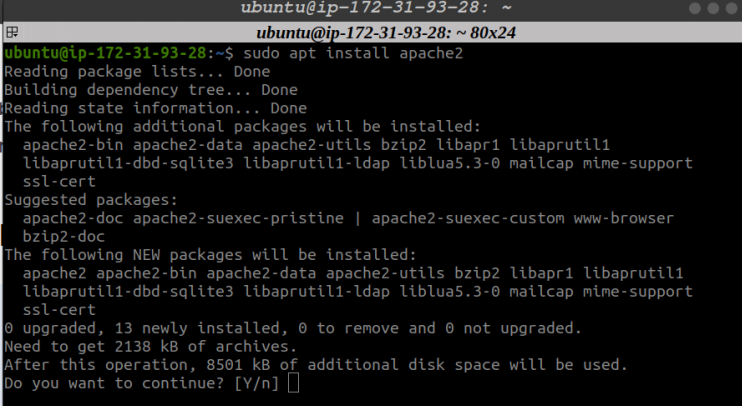Click the last gray window control circle
Viewport: 742px width, 406px height.
coord(732,9)
